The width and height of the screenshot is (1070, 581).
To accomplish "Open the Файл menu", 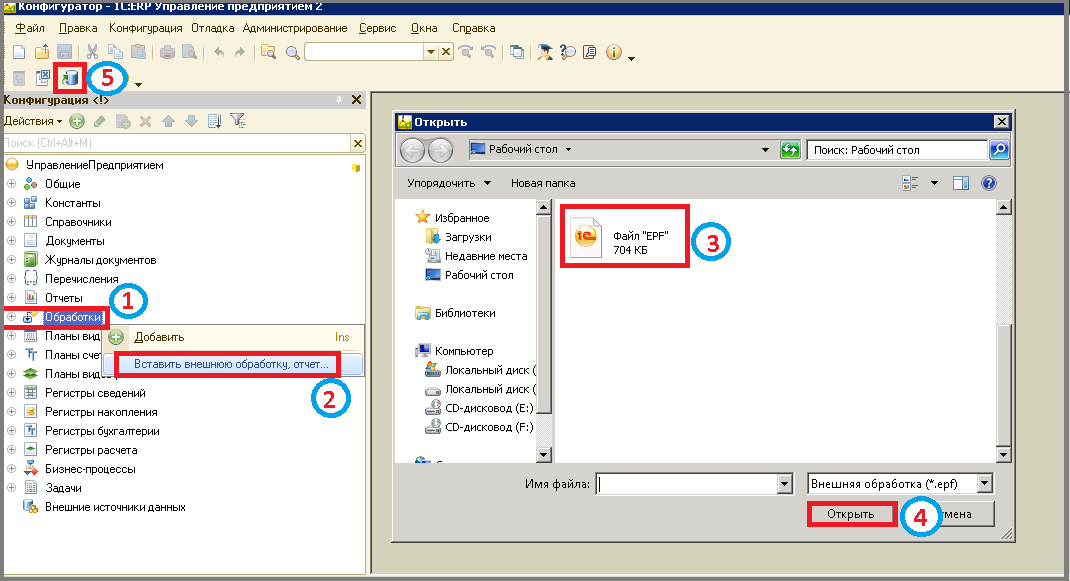I will 30,28.
